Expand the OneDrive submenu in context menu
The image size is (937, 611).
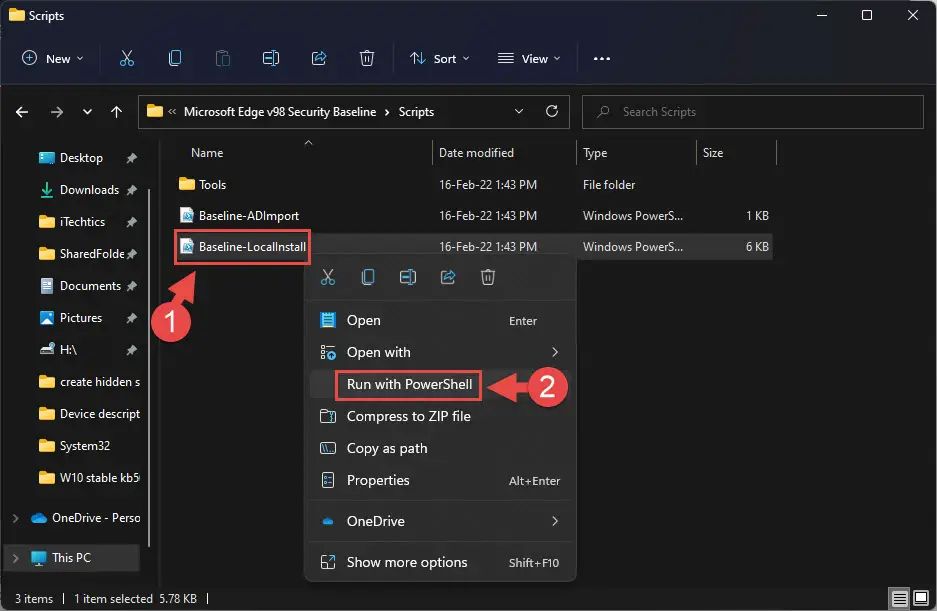(x=555, y=521)
